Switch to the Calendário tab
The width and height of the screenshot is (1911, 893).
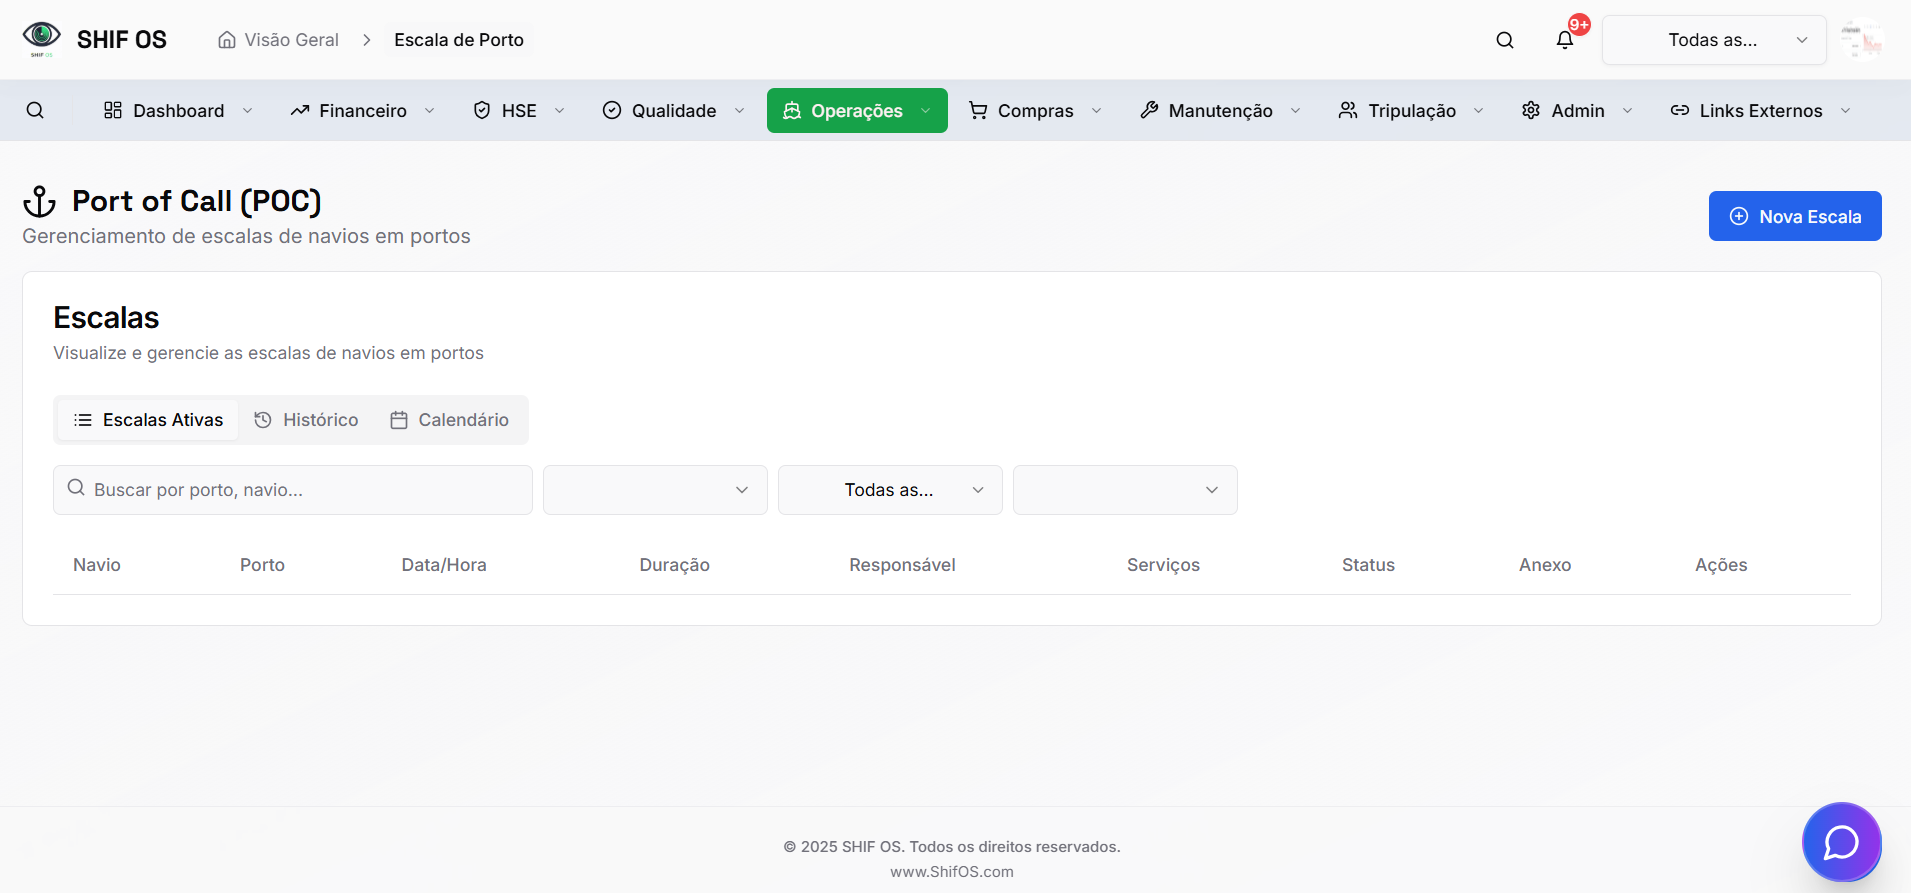(x=450, y=420)
